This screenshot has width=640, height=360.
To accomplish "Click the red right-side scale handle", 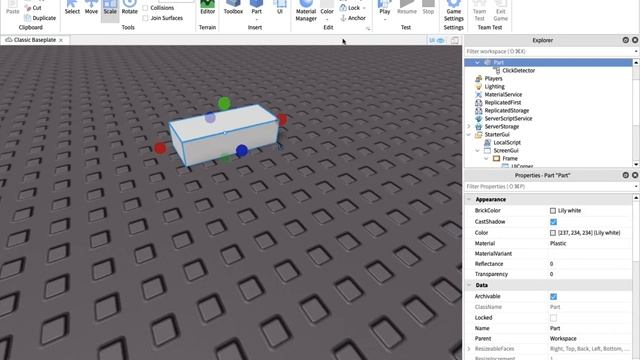I will pyautogui.click(x=282, y=120).
